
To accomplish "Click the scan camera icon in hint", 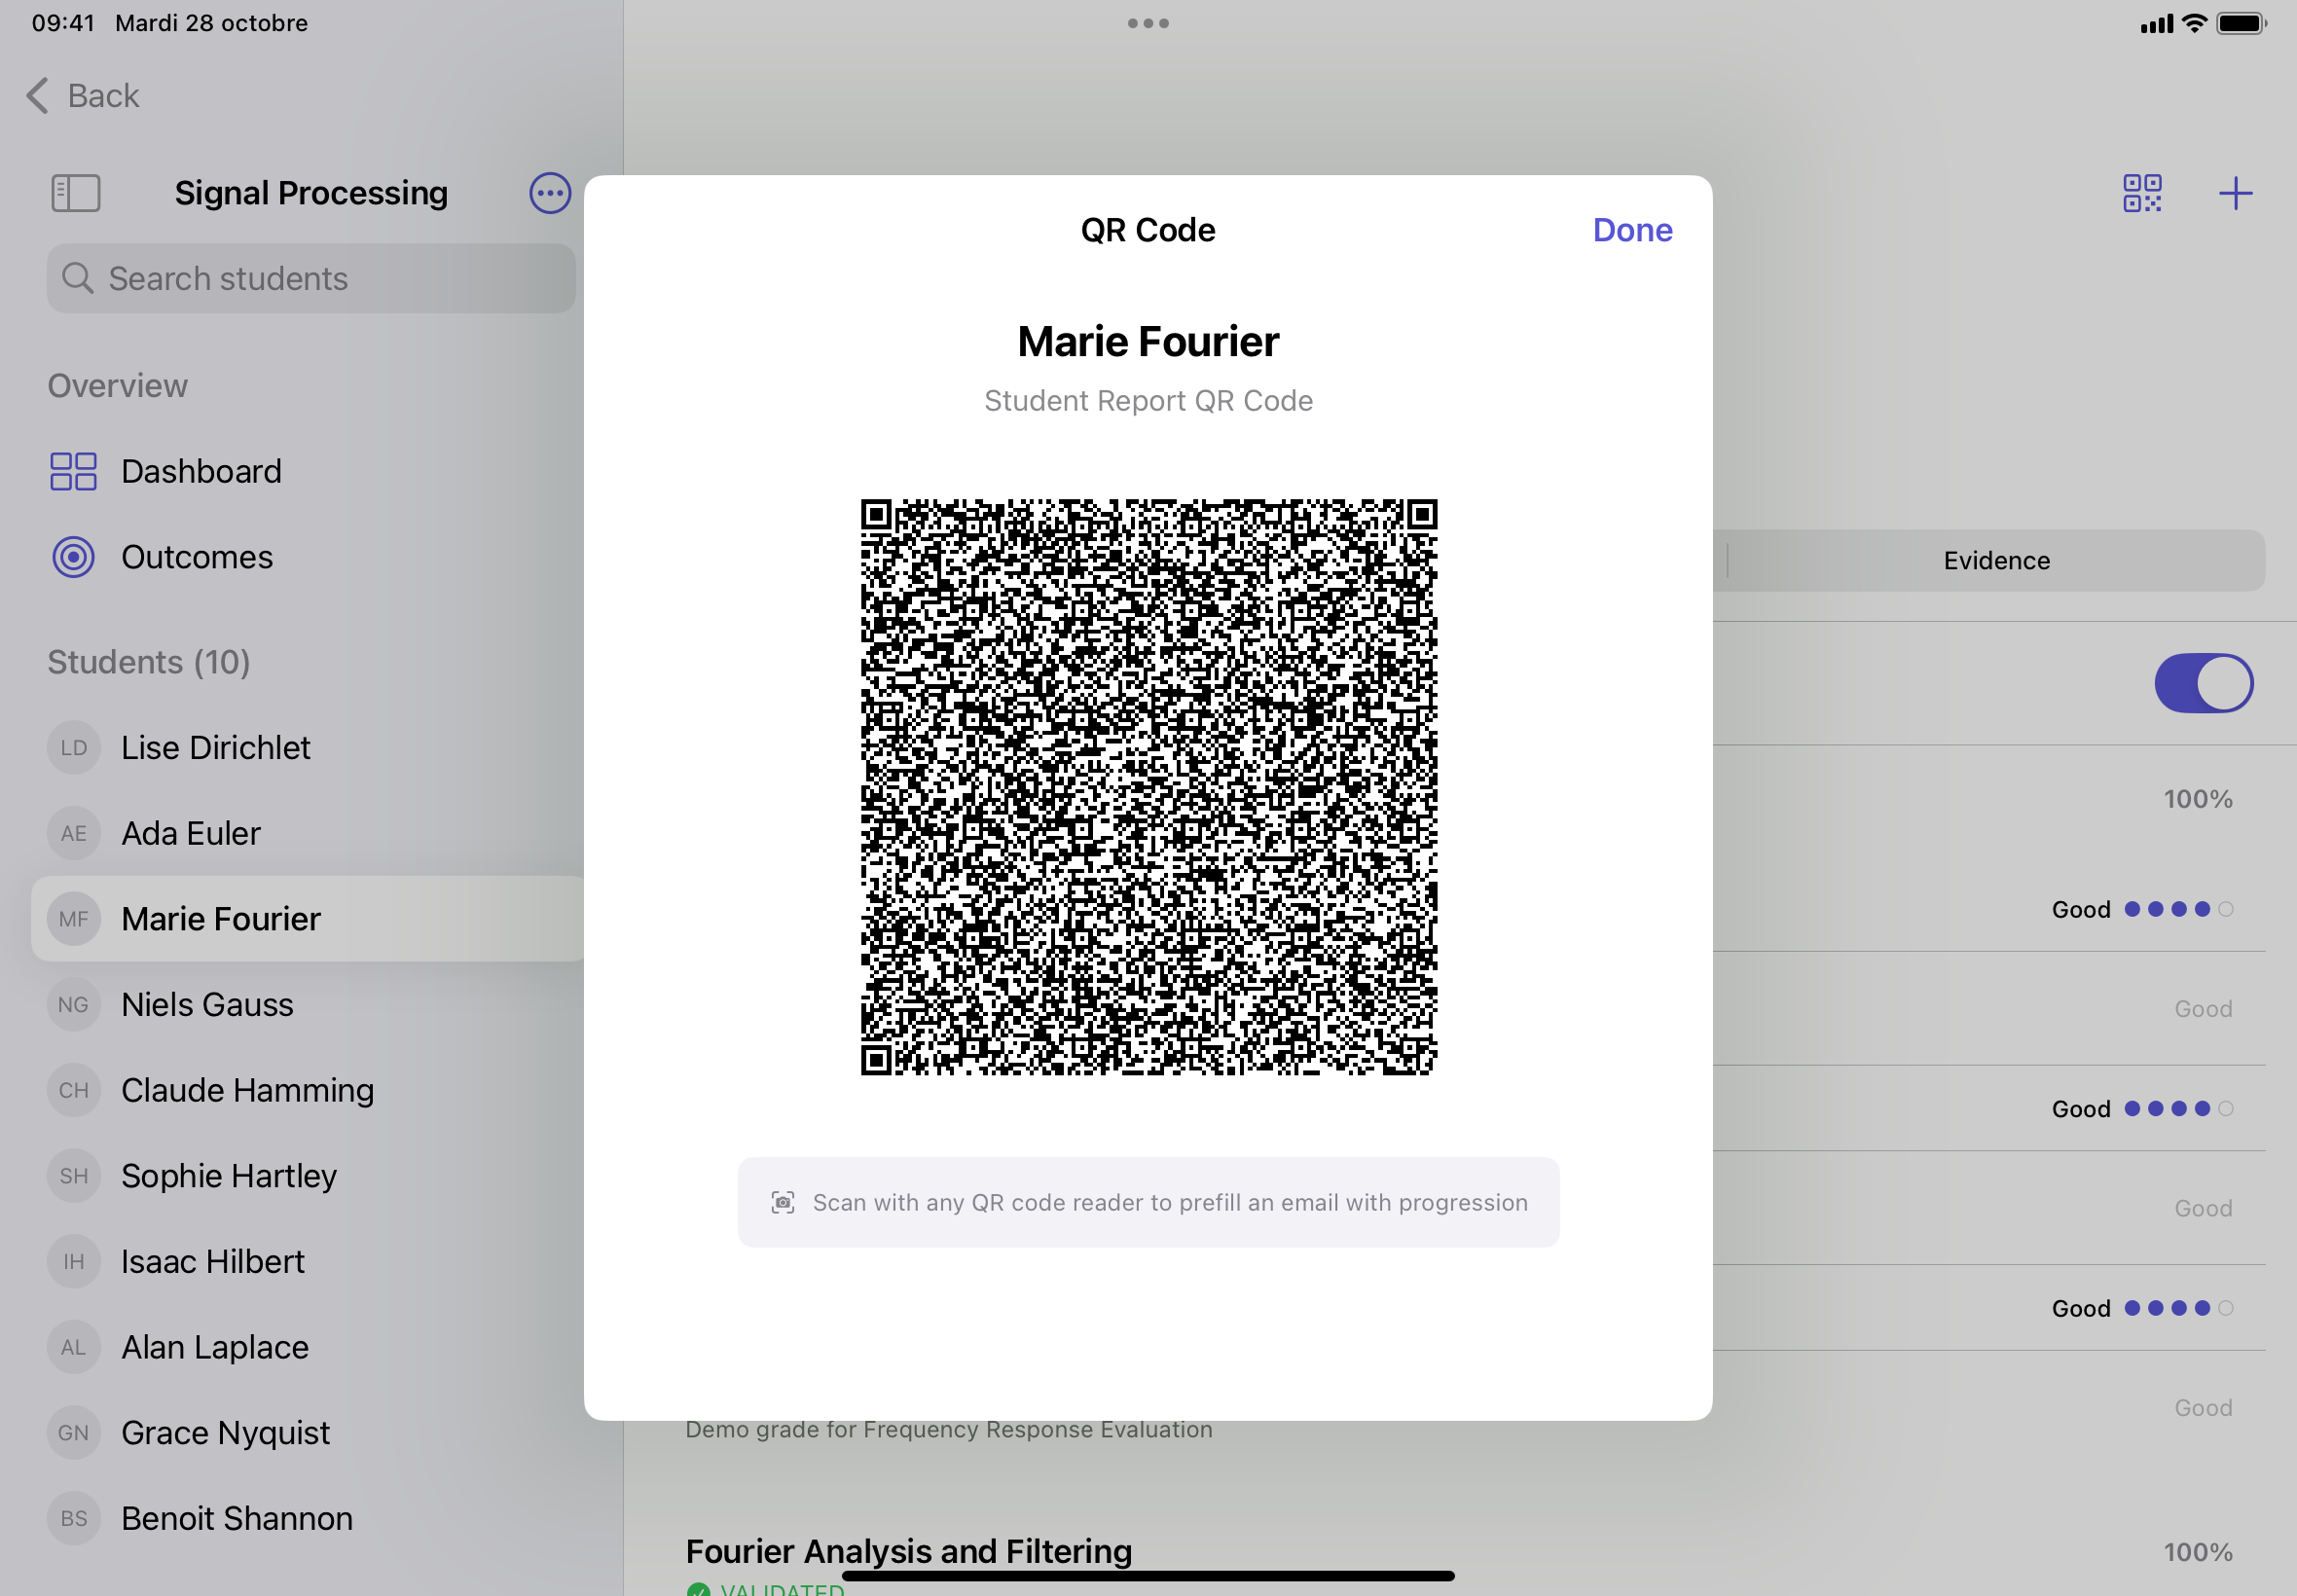I will tap(783, 1202).
